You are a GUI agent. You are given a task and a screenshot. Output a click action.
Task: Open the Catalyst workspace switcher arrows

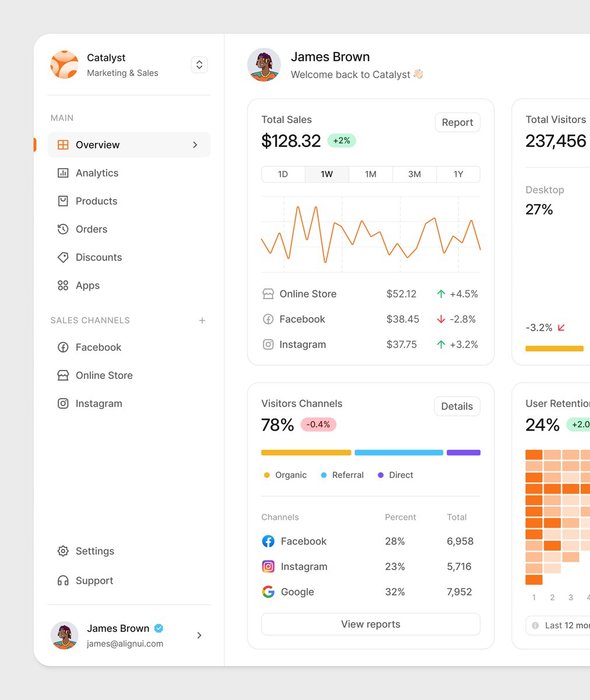click(x=199, y=65)
